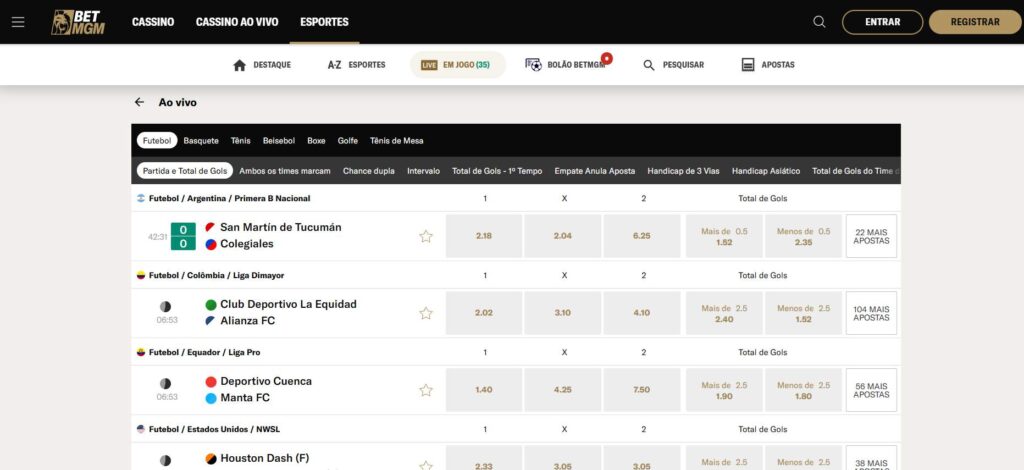The image size is (1024, 470).
Task: Bet San Martín de Tucumán win at 2.18
Action: [x=484, y=236]
